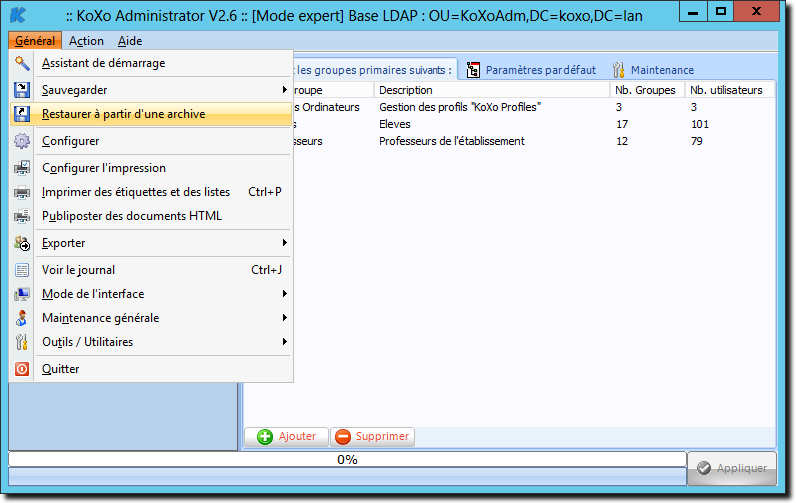This screenshot has width=796, height=503.
Task: Click the KoXo logo in the title bar
Action: coord(18,15)
